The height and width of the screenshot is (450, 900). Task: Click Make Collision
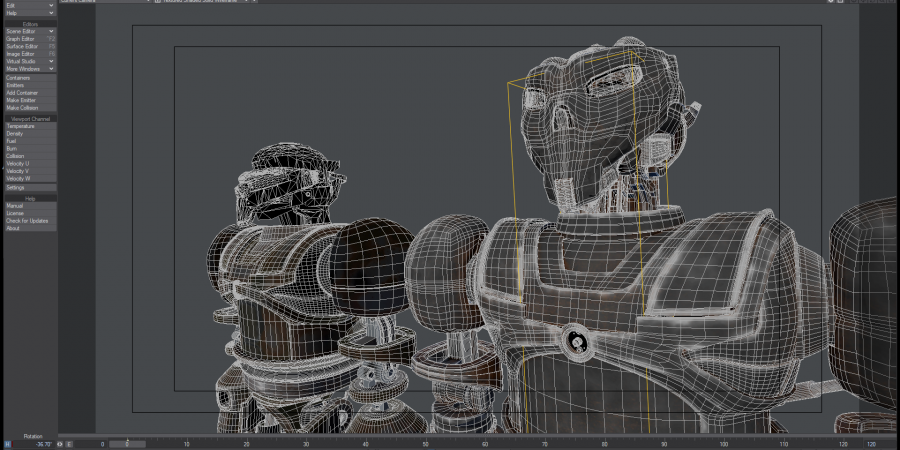(30, 107)
